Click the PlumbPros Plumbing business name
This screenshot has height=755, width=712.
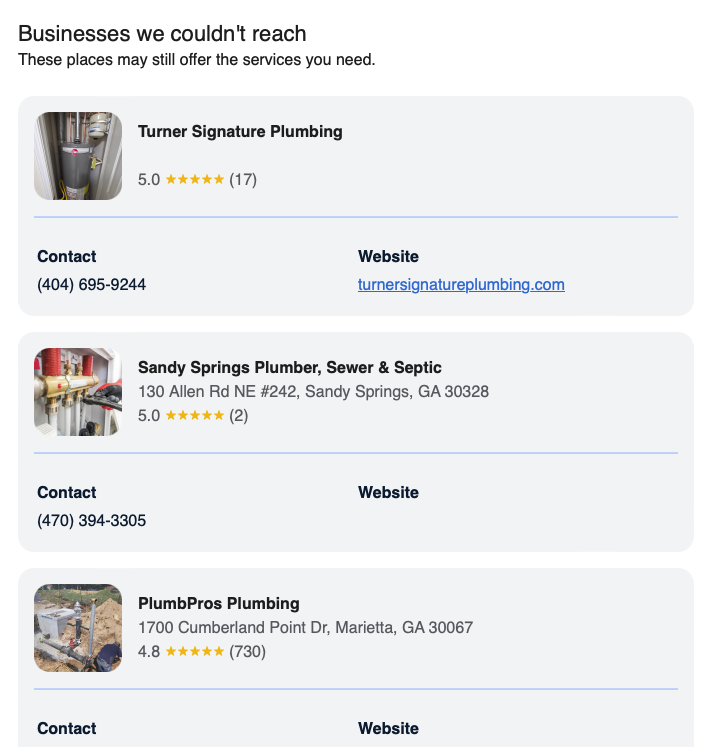[x=218, y=604]
